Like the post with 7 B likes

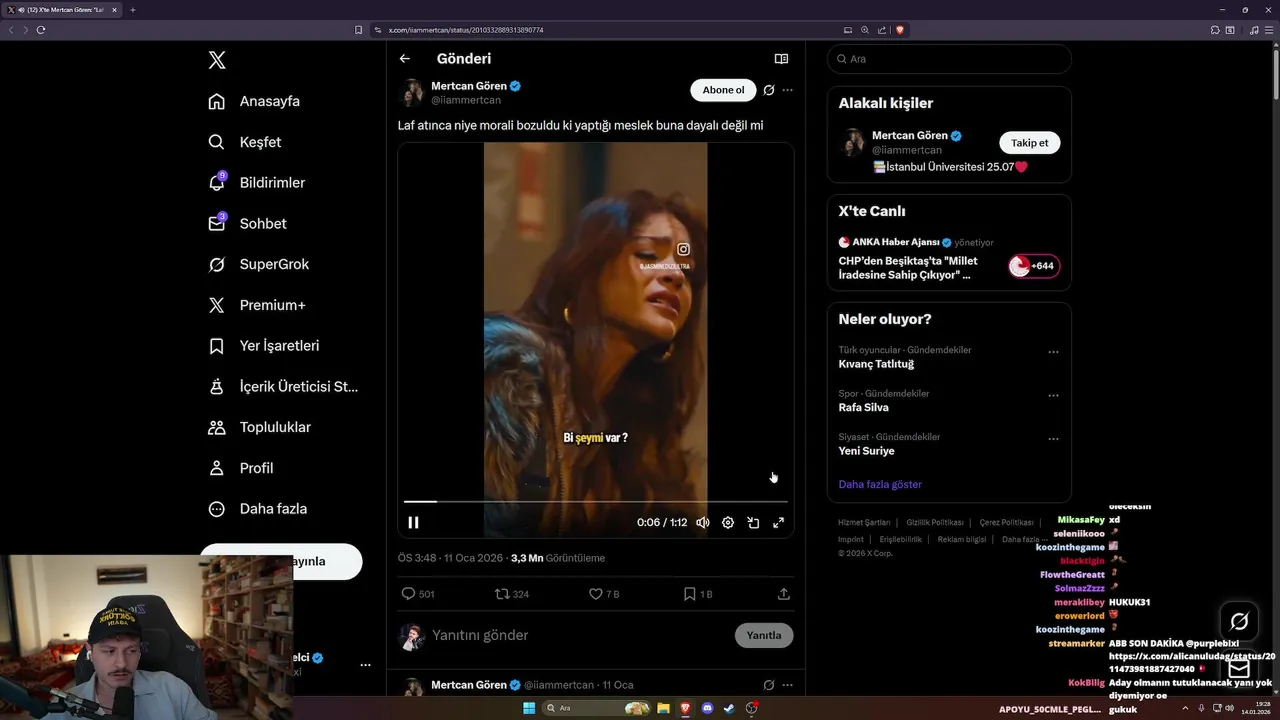[604, 594]
